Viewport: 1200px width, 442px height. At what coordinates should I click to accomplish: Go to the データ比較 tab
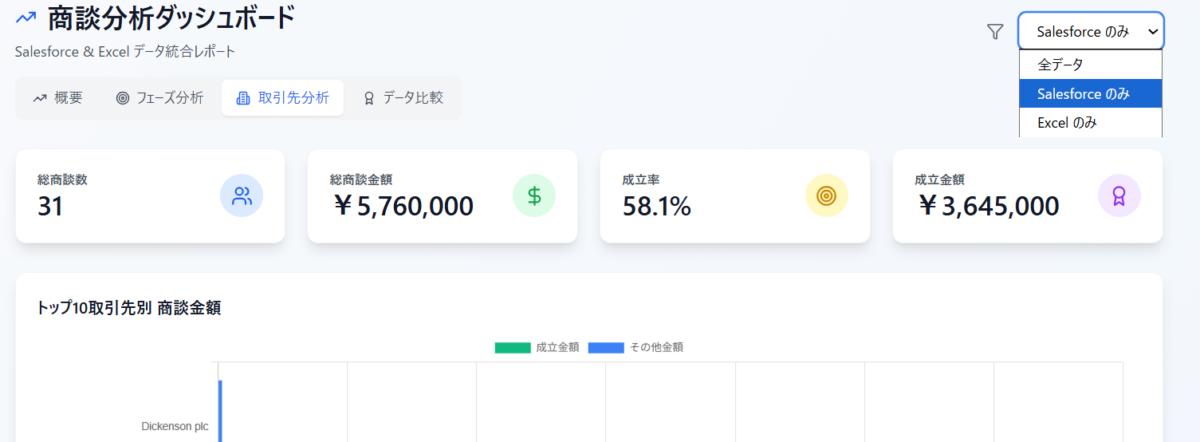point(403,98)
